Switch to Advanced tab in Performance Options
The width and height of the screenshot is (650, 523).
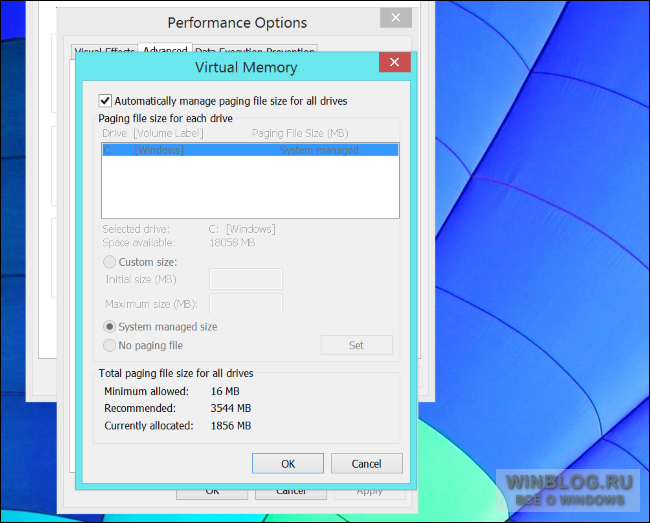165,49
